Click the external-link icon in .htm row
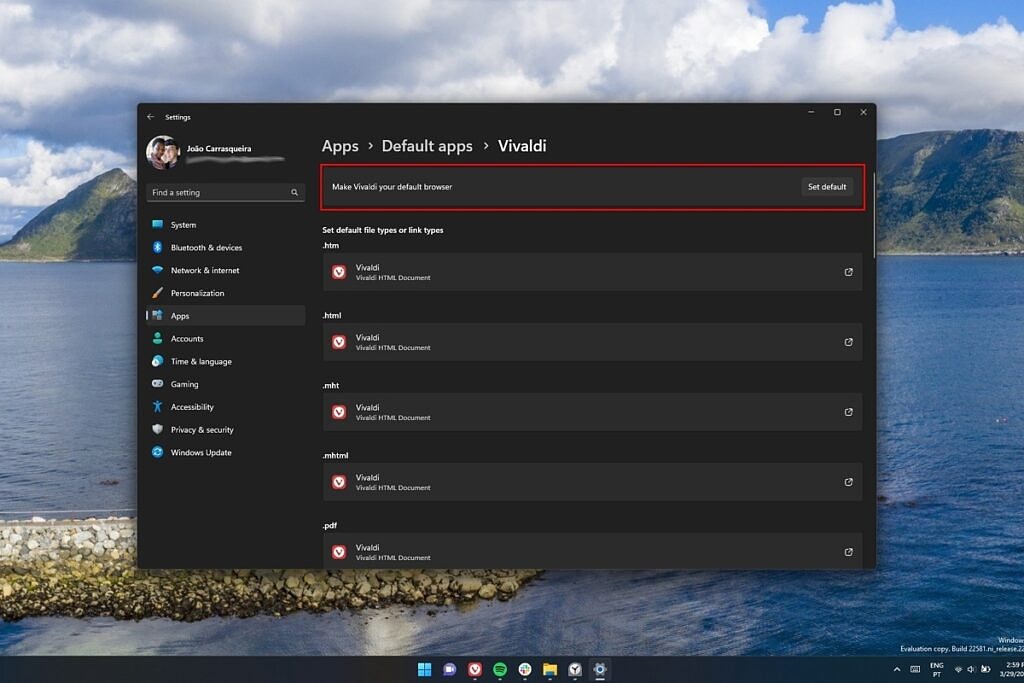The image size is (1024, 683). coord(848,272)
